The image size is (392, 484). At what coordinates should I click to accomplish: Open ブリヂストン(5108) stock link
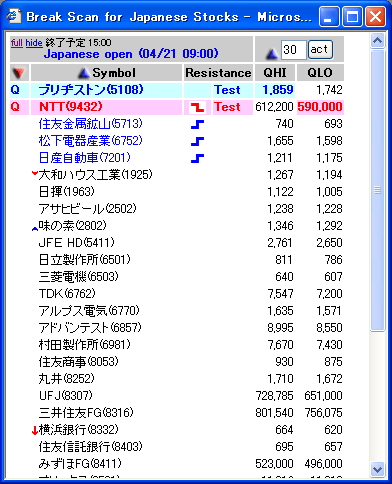(91, 90)
